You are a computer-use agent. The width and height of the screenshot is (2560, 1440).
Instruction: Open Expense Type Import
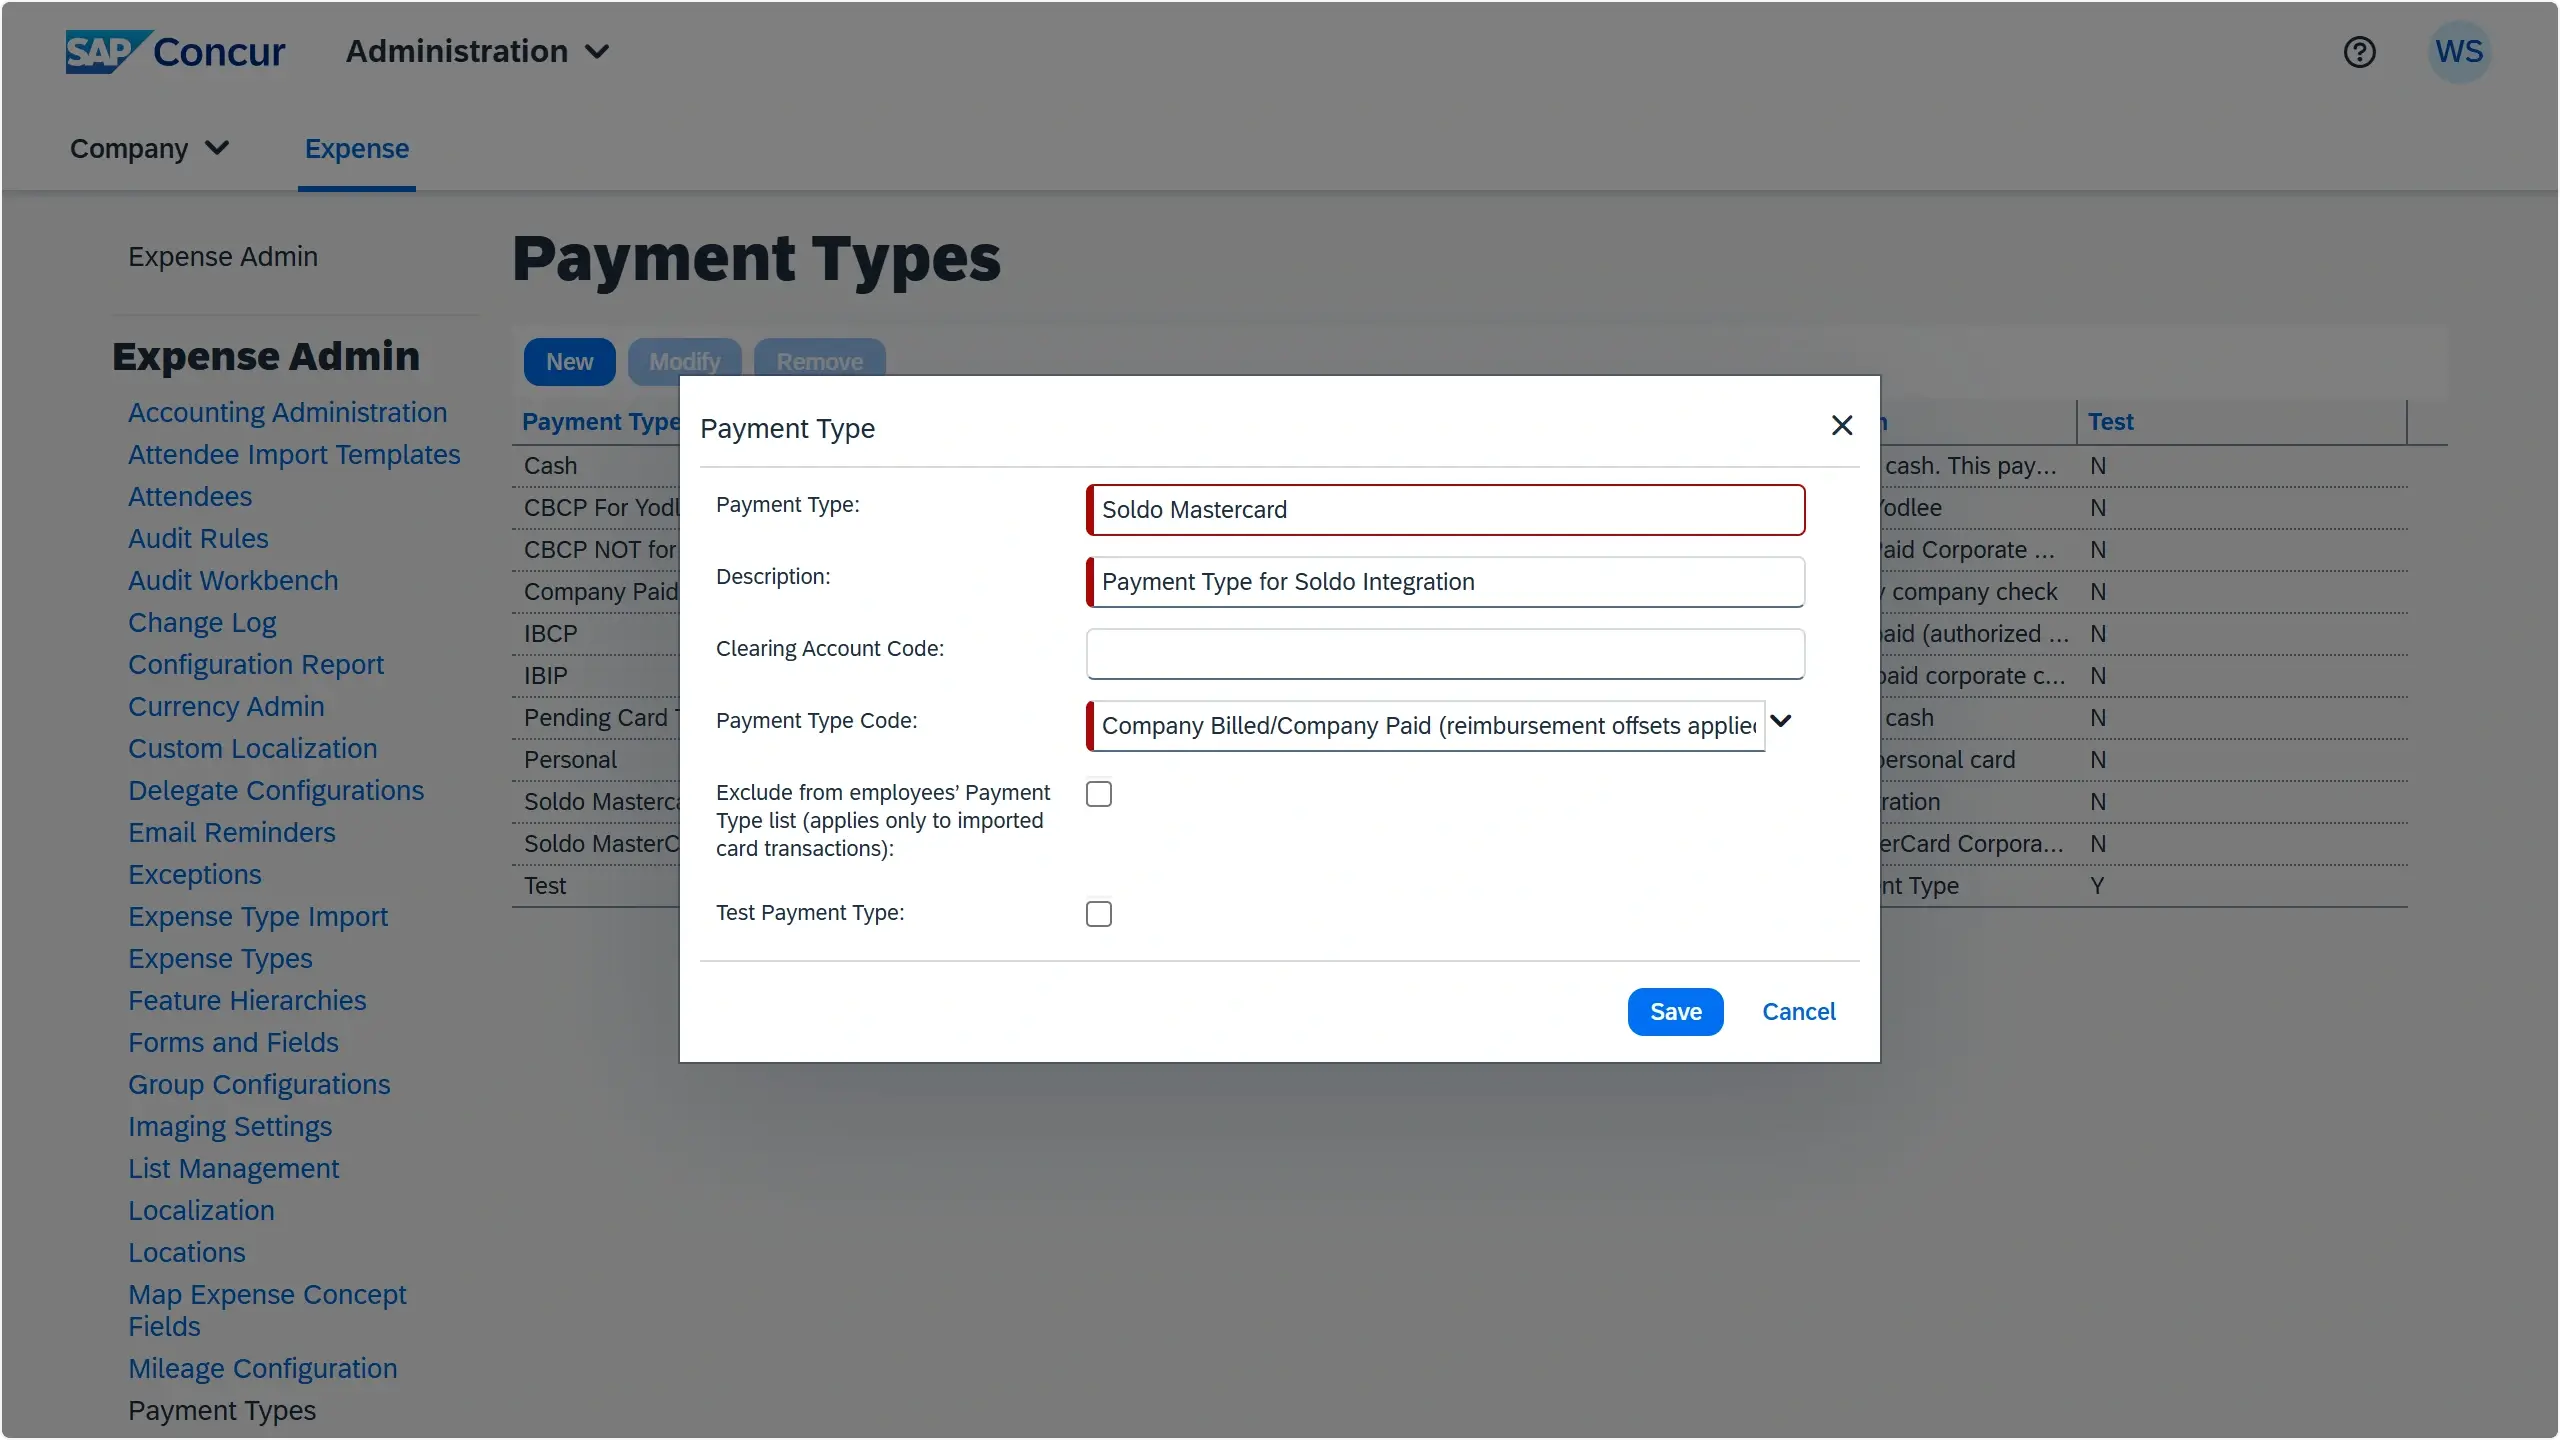(258, 916)
